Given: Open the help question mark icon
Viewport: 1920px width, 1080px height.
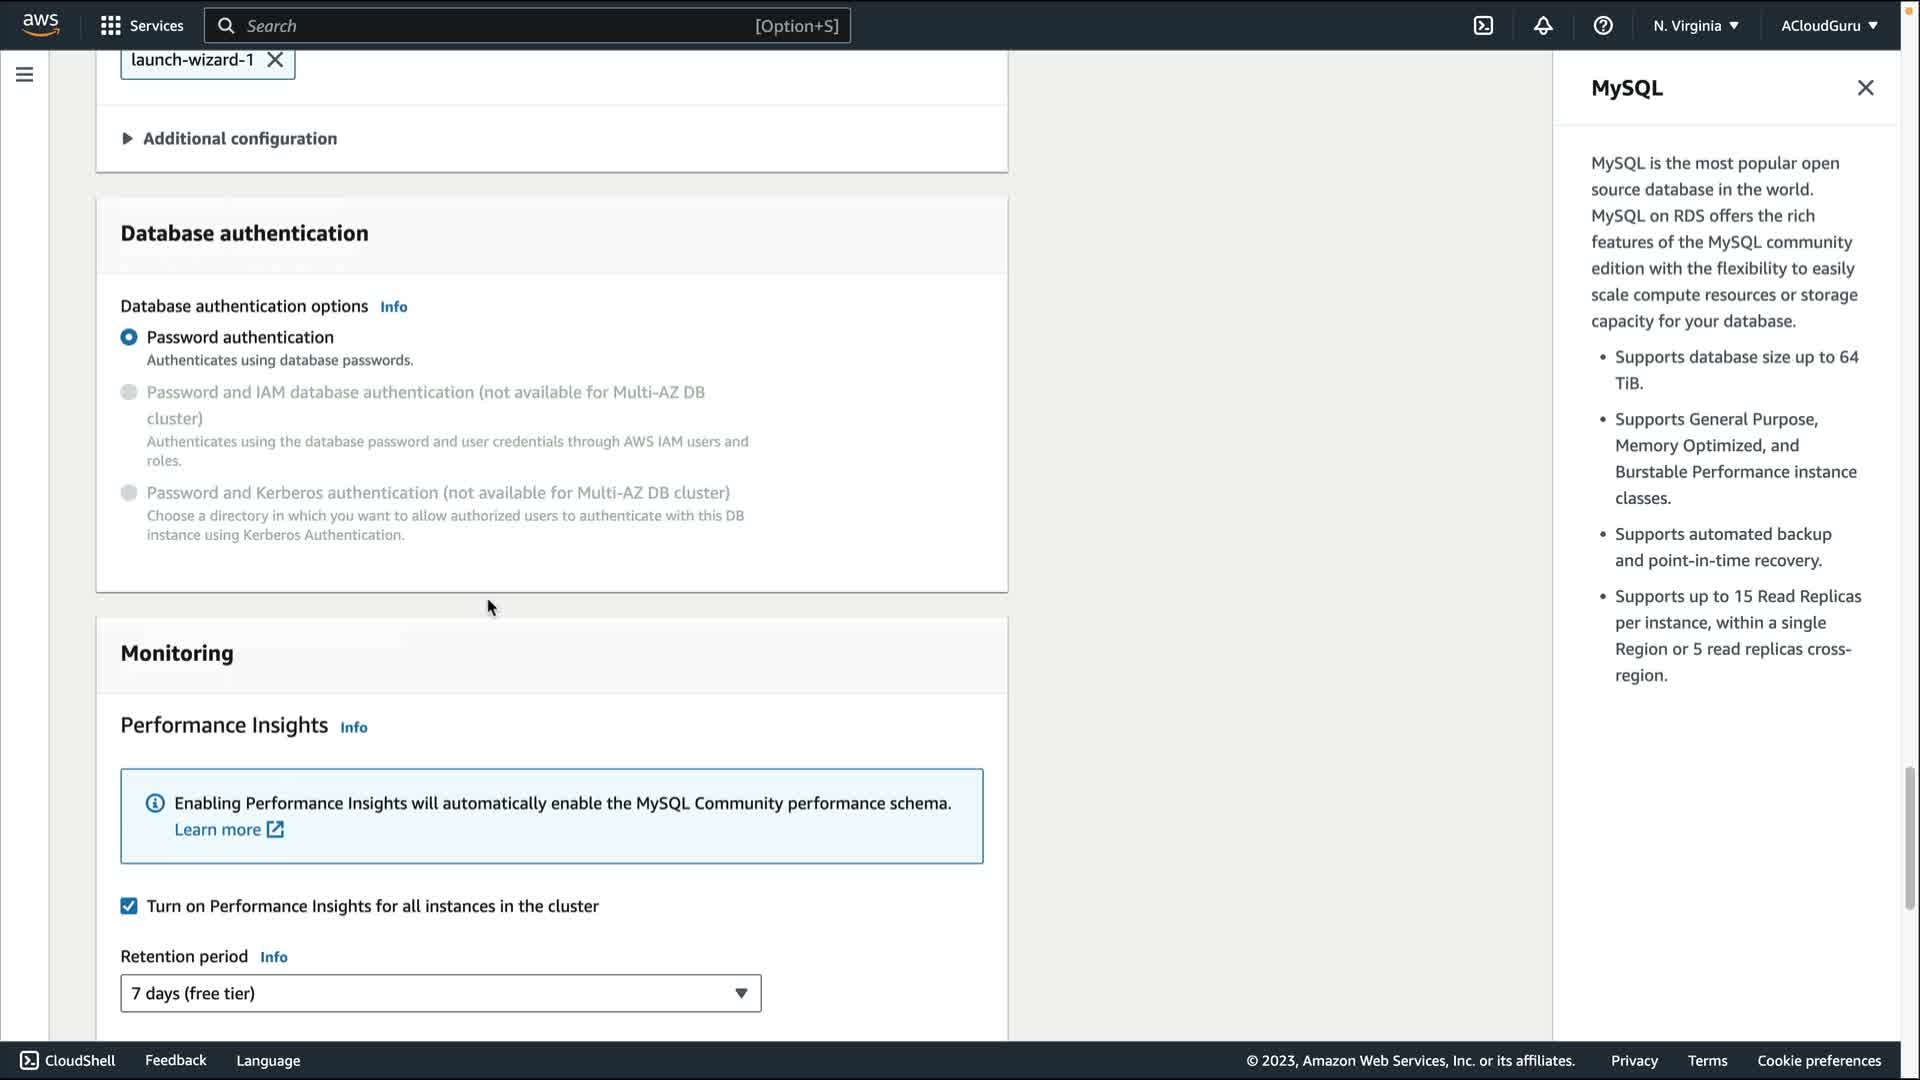Looking at the screenshot, I should pos(1603,26).
